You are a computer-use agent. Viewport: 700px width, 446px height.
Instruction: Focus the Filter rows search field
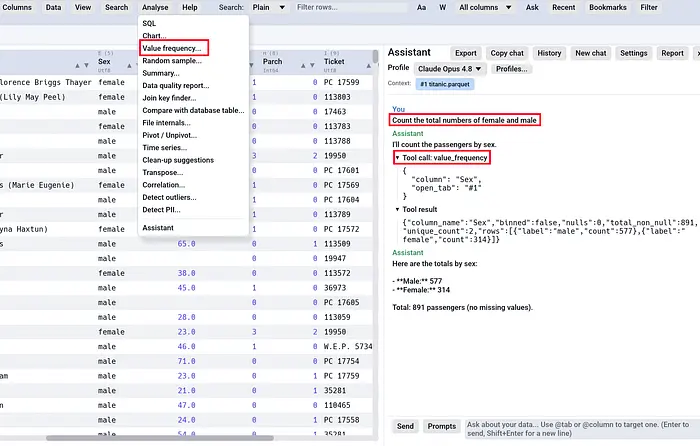(x=352, y=7)
